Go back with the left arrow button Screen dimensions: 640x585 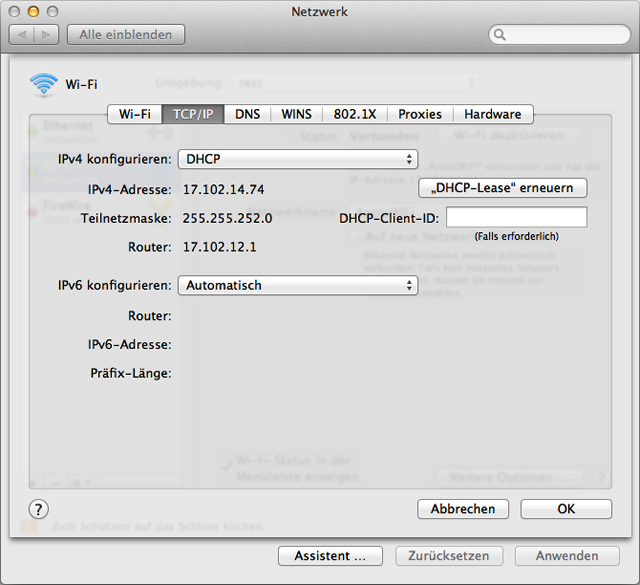tap(22, 35)
